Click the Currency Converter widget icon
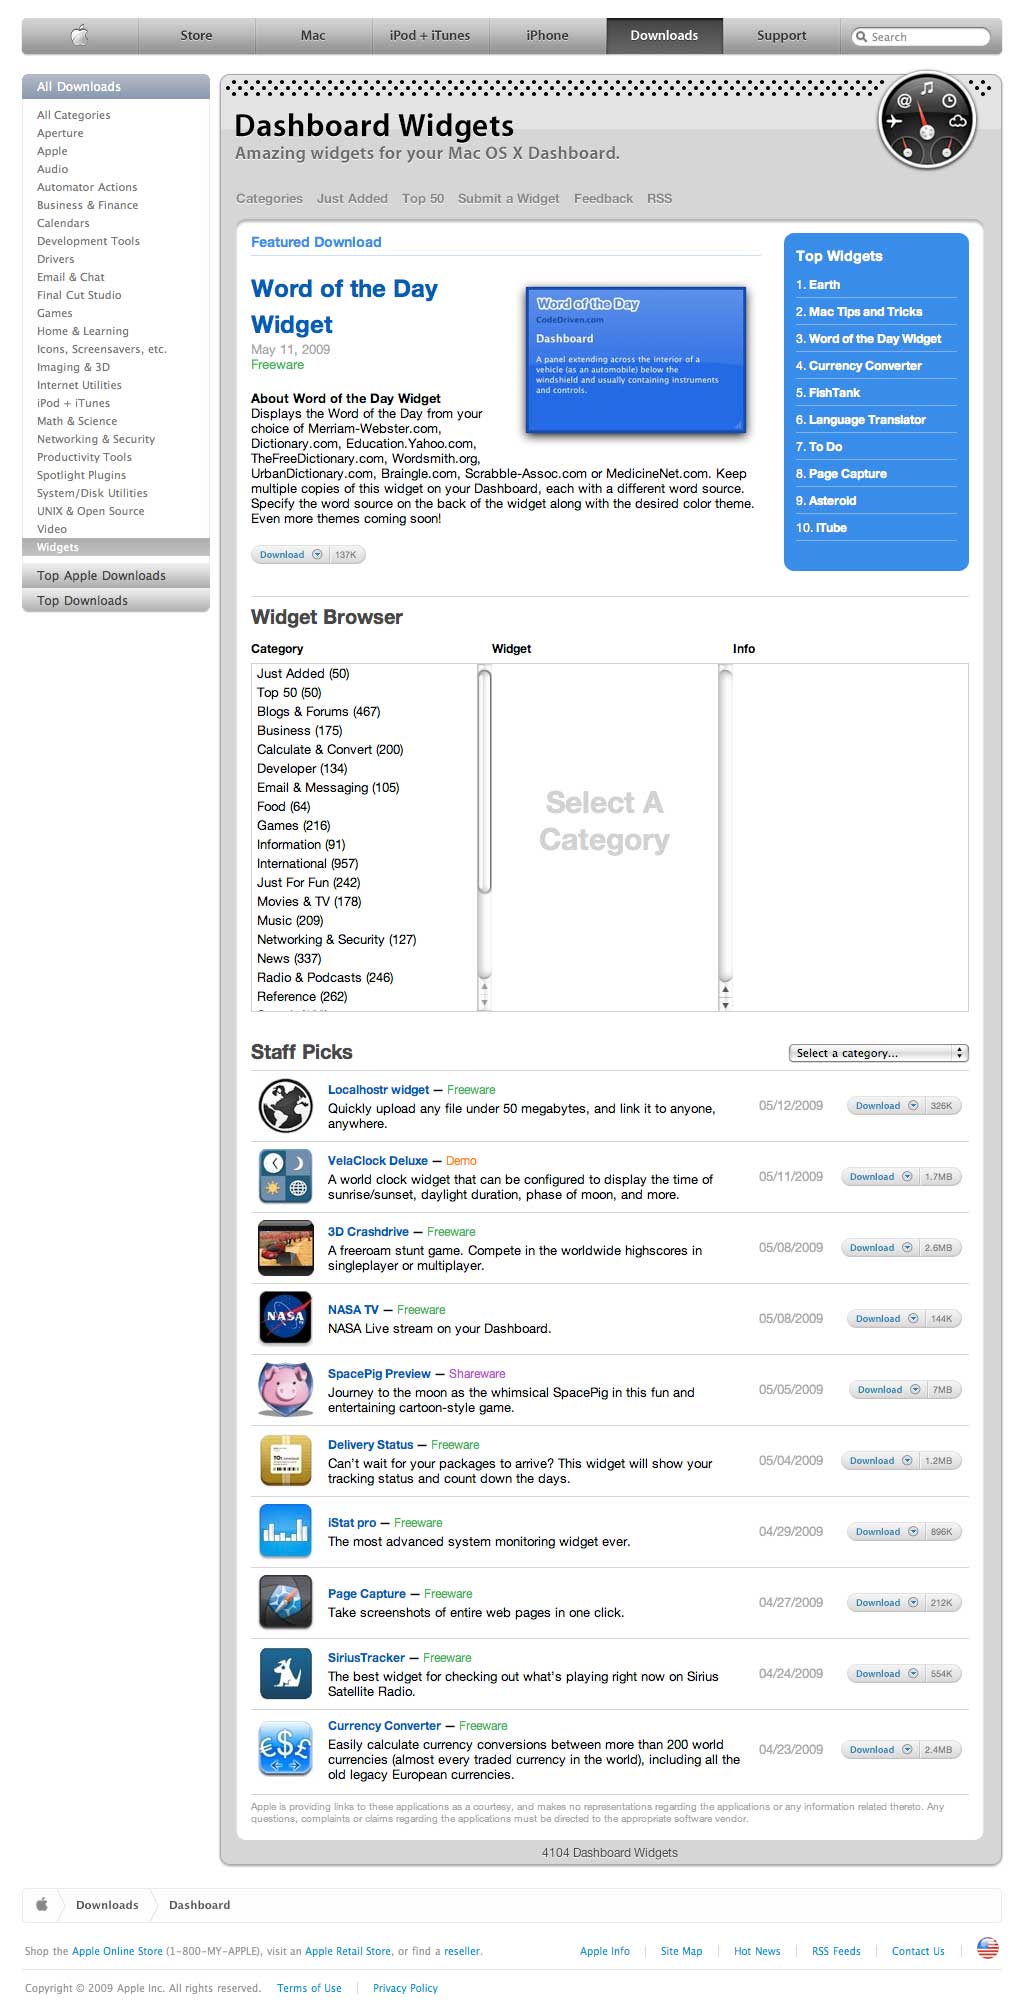Viewport: 1024px width, 2004px height. [286, 1749]
